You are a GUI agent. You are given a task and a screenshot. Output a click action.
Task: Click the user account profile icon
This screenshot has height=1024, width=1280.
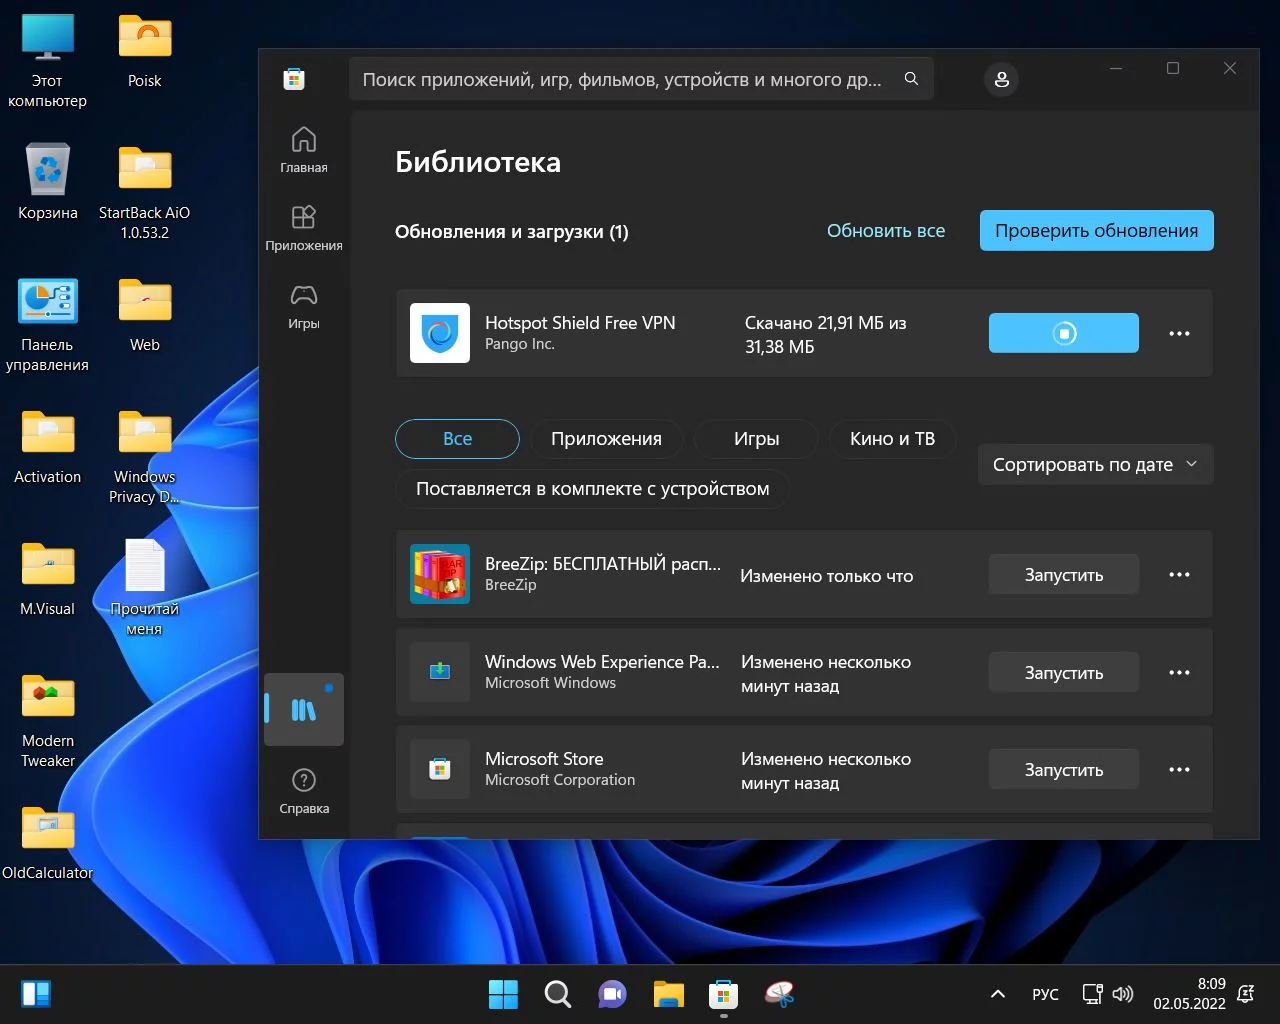1001,80
